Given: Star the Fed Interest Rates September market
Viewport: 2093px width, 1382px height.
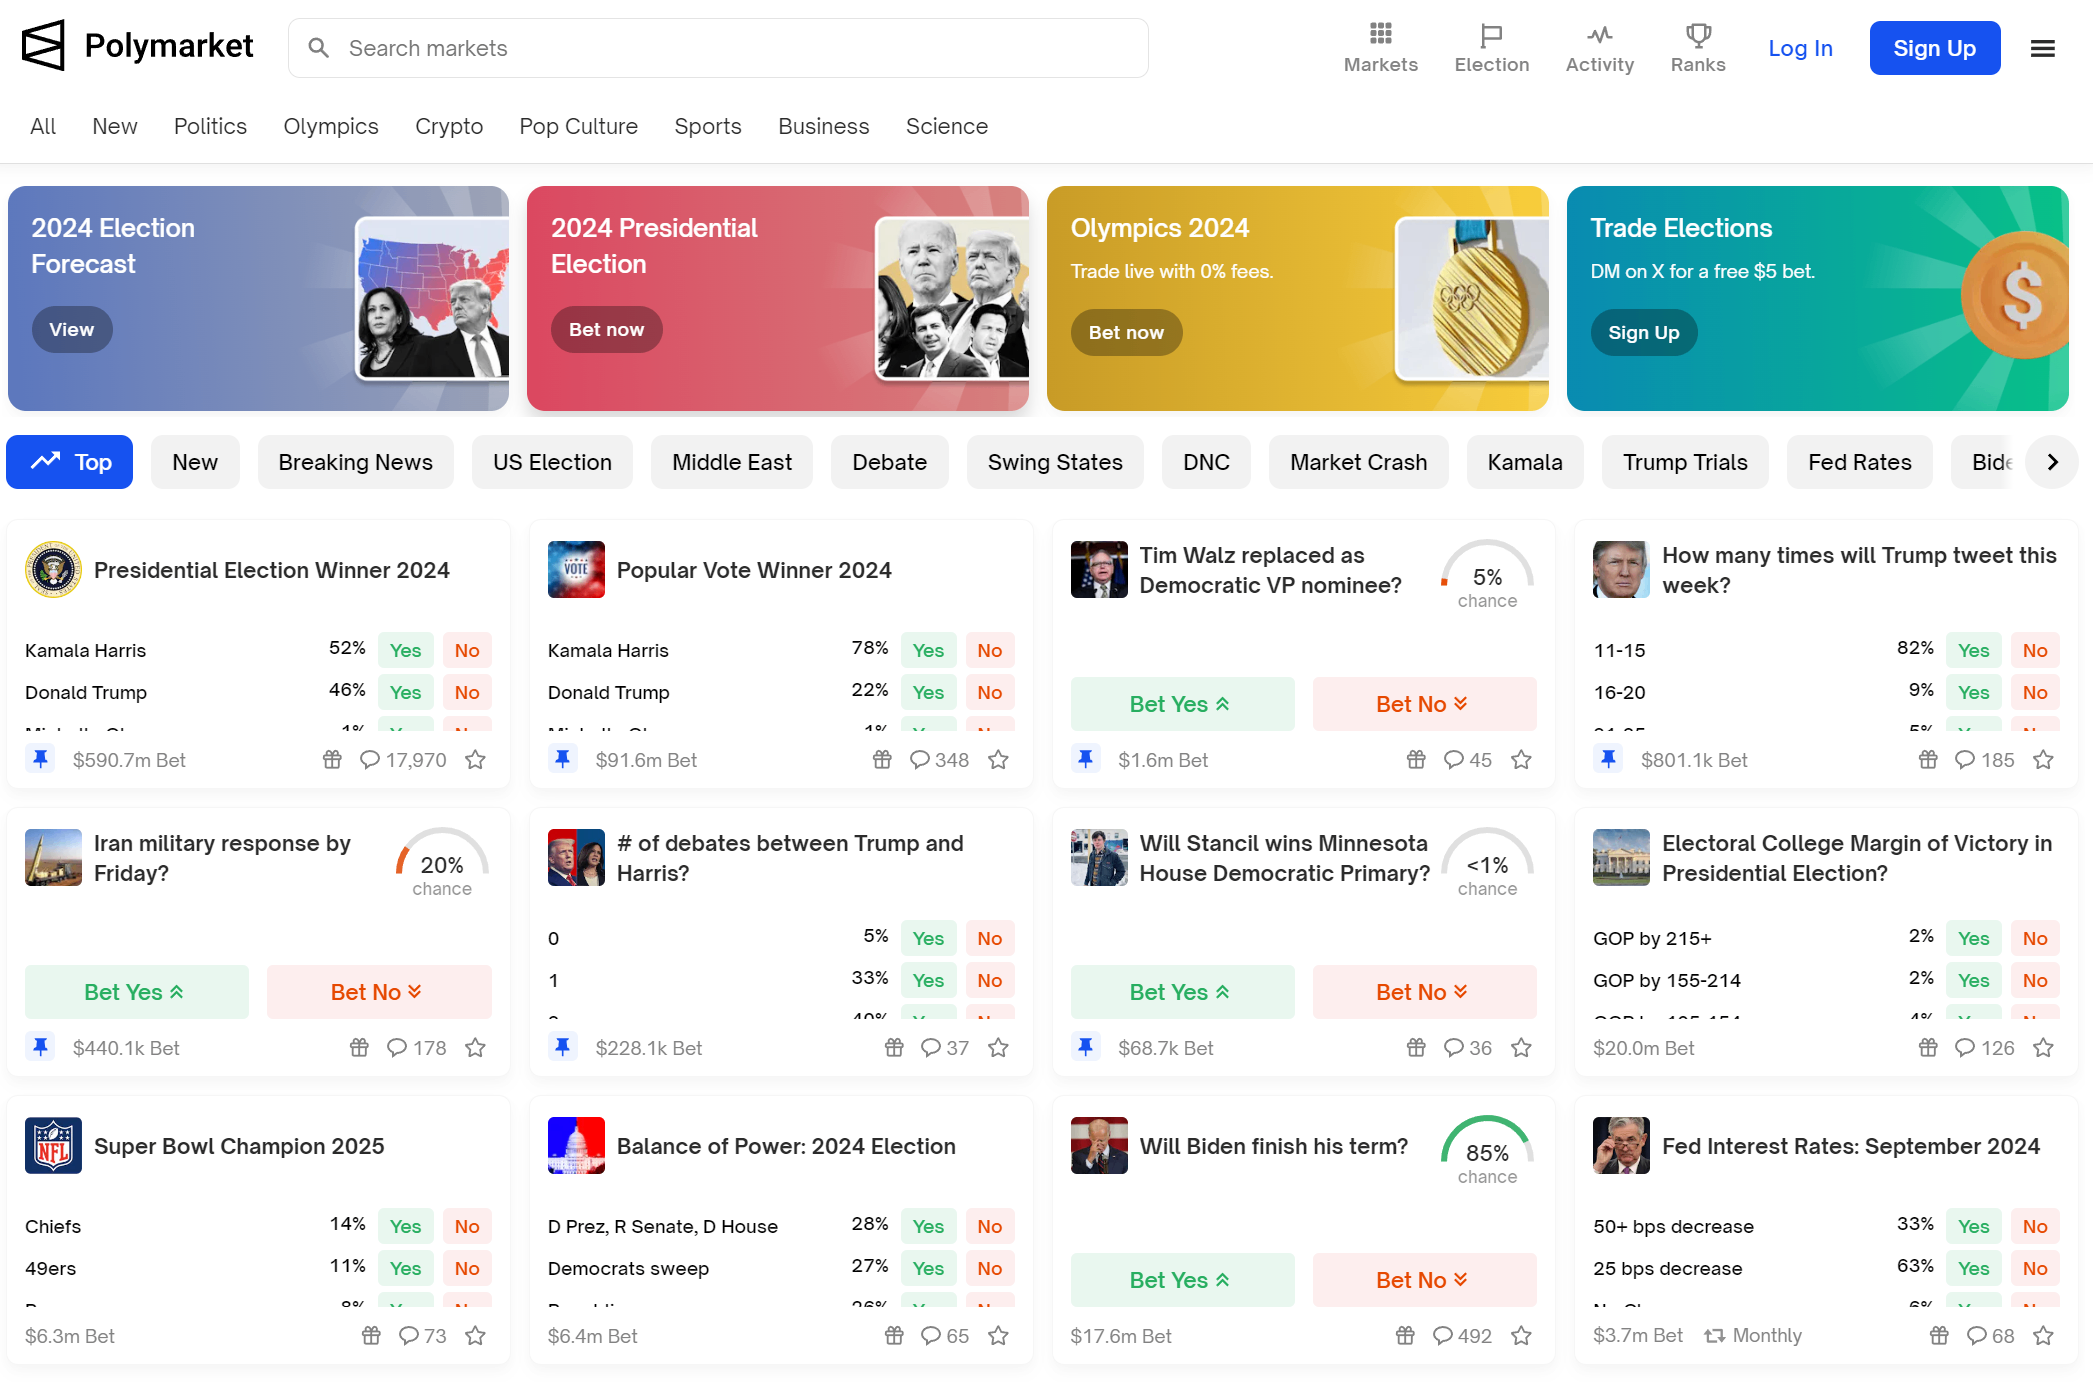Looking at the screenshot, I should coord(2044,1336).
